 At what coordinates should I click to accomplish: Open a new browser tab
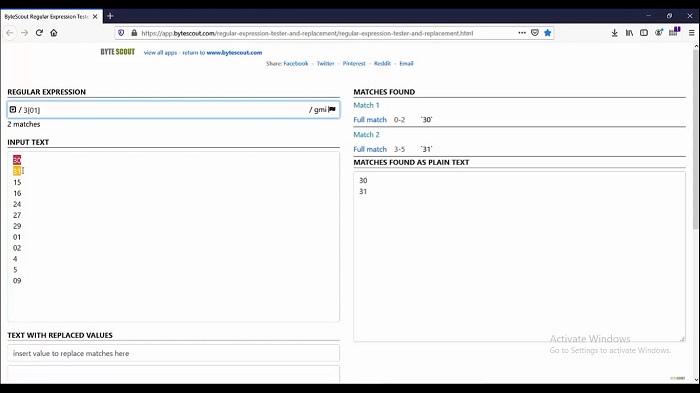(110, 16)
